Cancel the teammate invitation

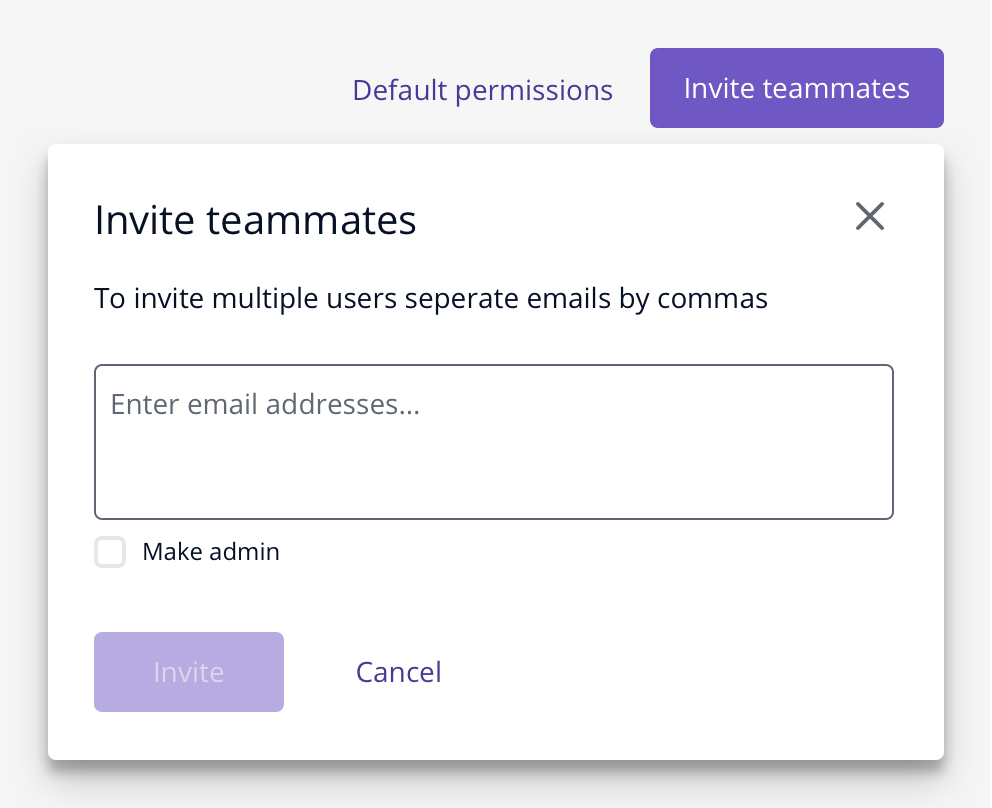399,672
